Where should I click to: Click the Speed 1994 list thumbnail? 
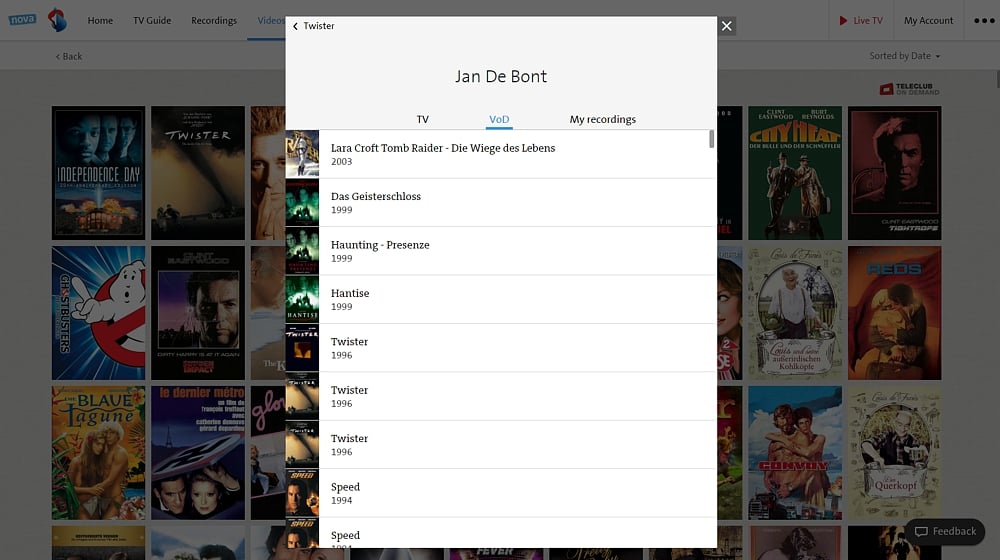click(302, 493)
